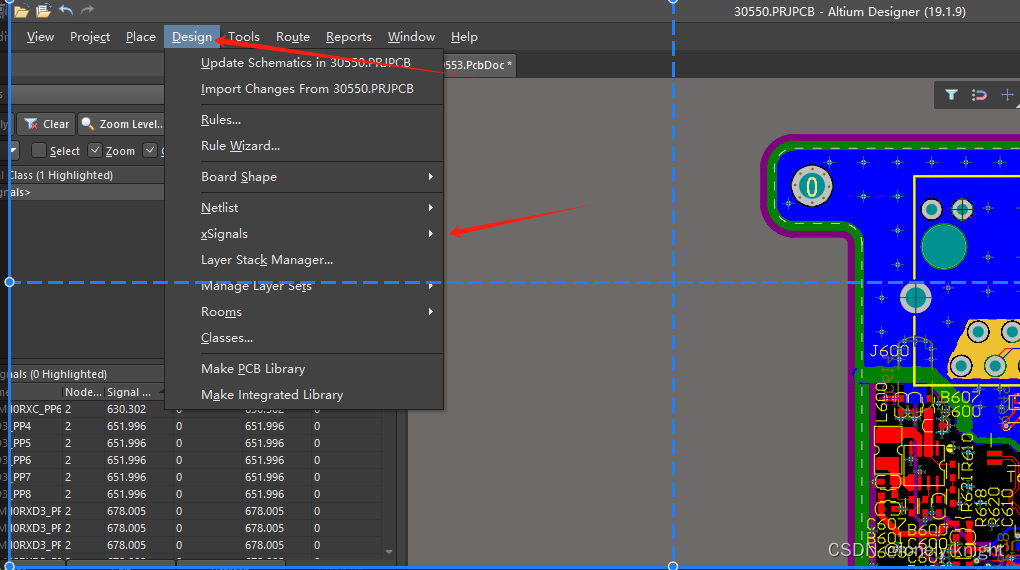The width and height of the screenshot is (1020, 570).
Task: Open the Place menu
Action: point(141,37)
